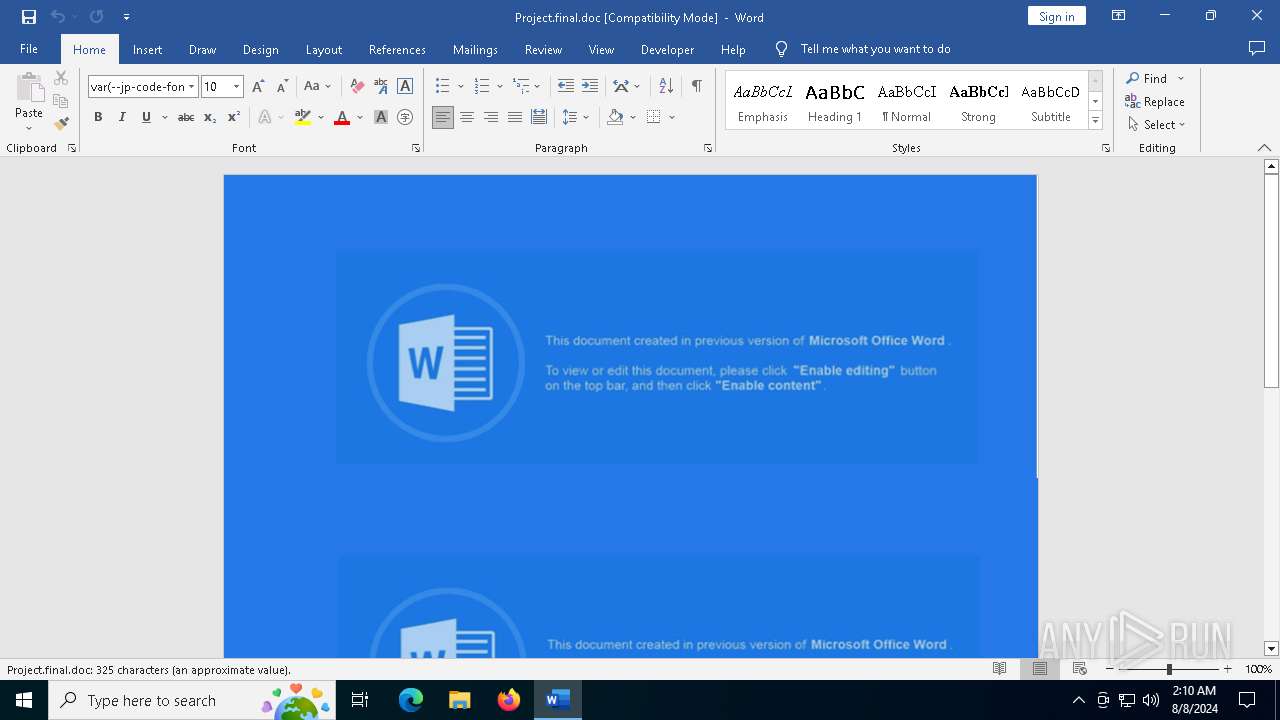Increase paragraph indent
The width and height of the screenshot is (1280, 720).
(x=590, y=86)
